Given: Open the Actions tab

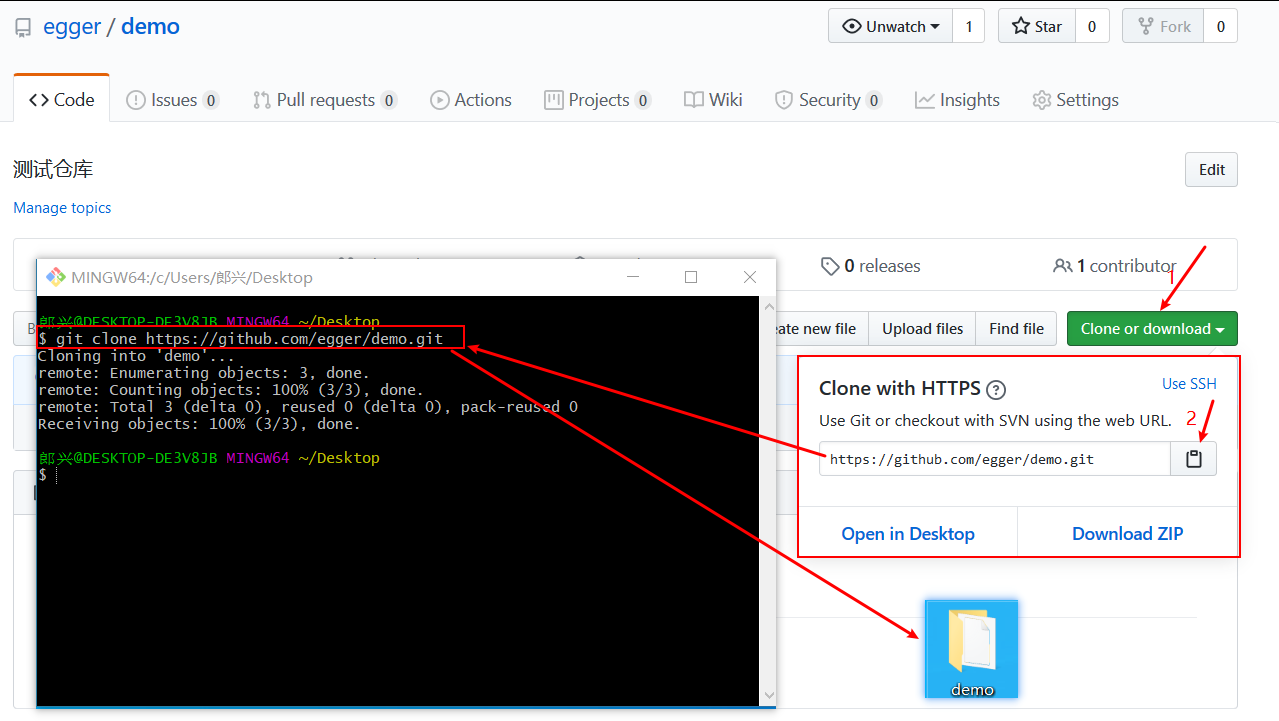Looking at the screenshot, I should coord(471,100).
